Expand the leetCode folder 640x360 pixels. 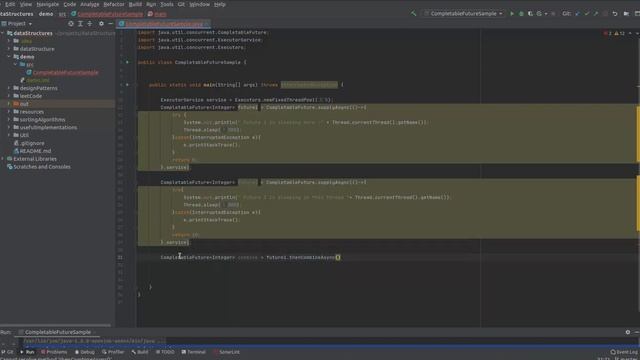tap(9, 96)
